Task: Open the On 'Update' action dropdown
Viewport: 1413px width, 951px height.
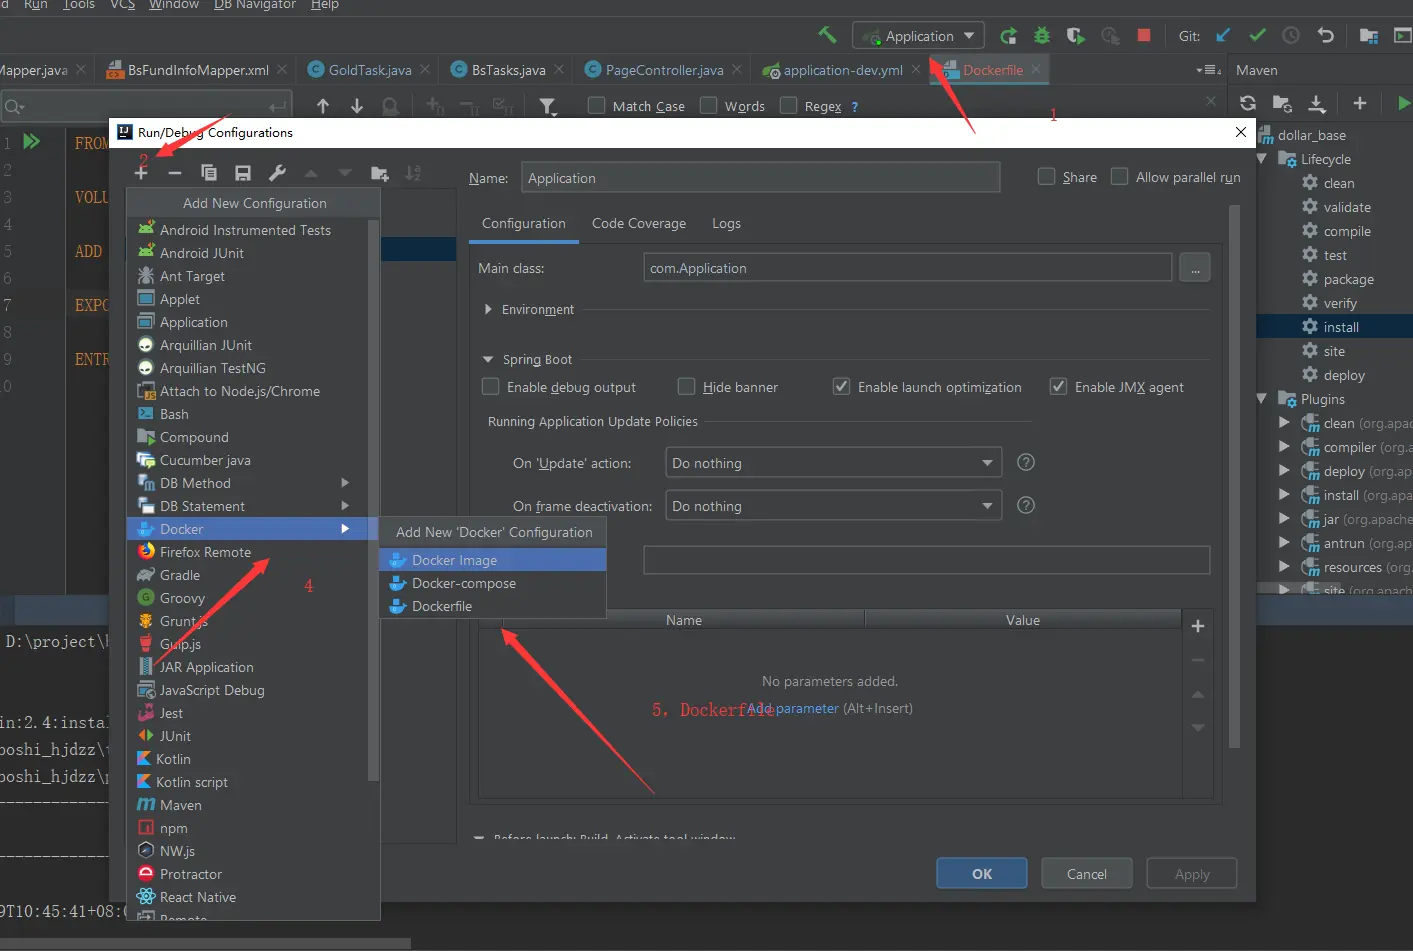Action: [833, 463]
